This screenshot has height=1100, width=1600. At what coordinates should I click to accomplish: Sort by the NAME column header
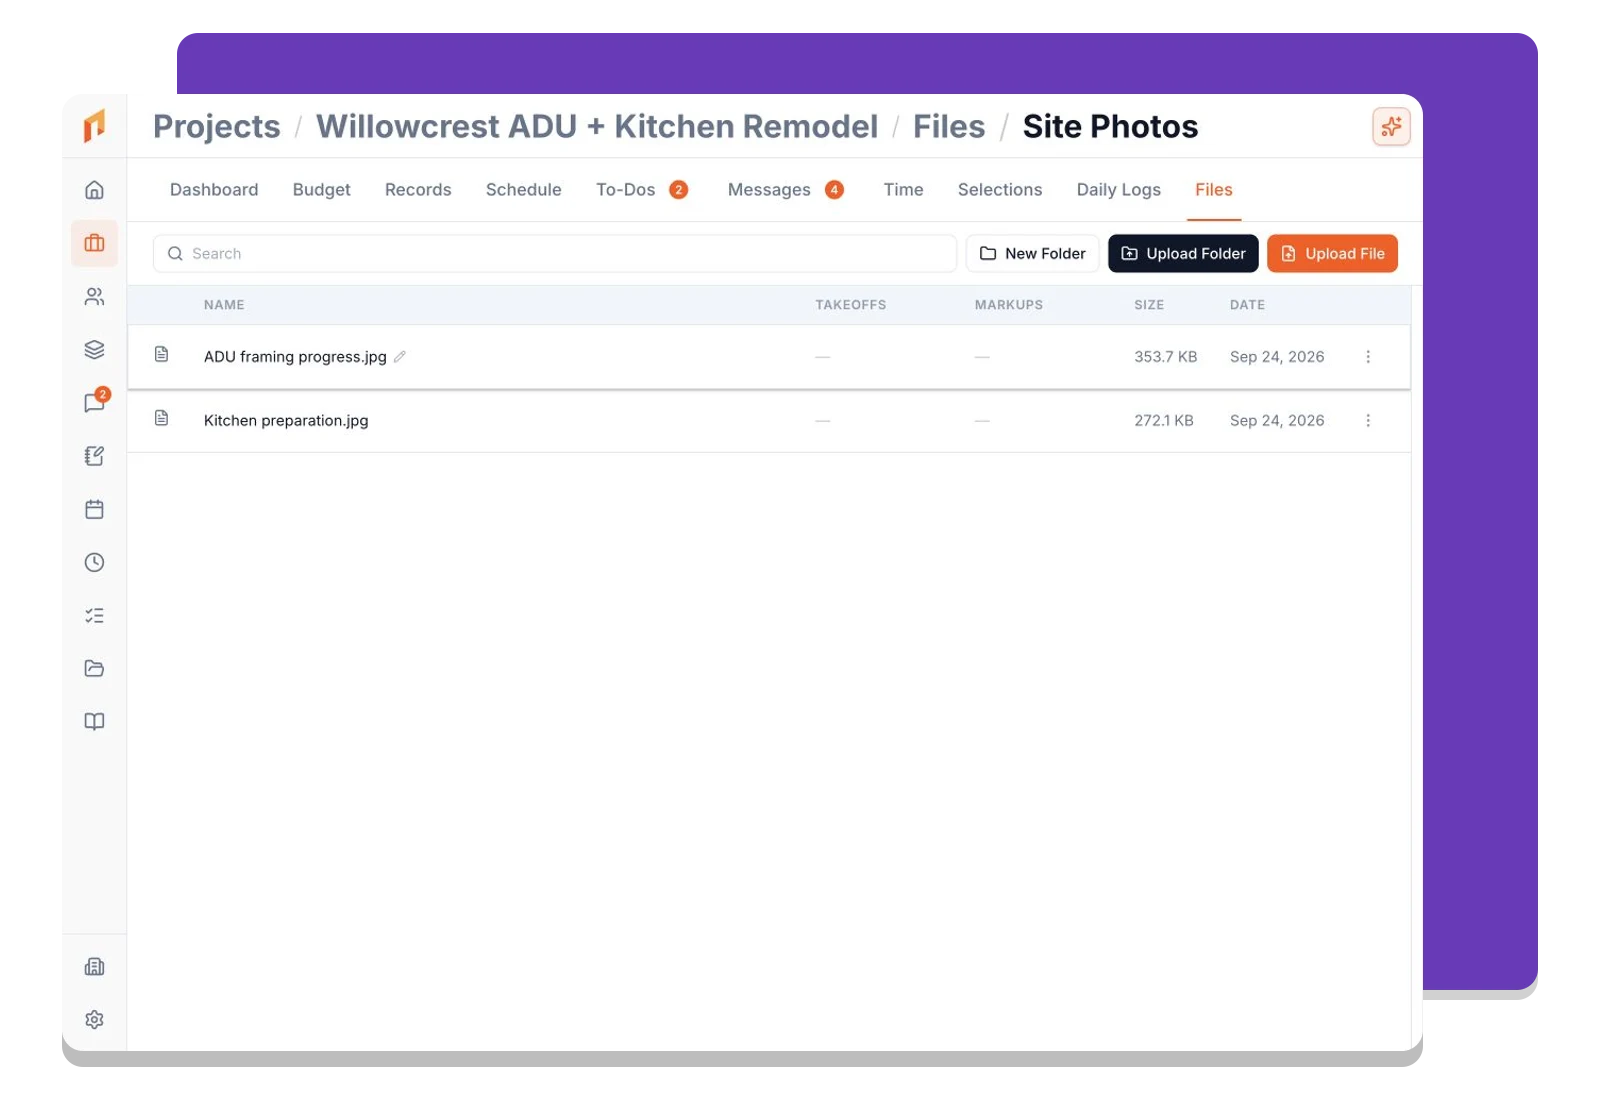tap(224, 305)
